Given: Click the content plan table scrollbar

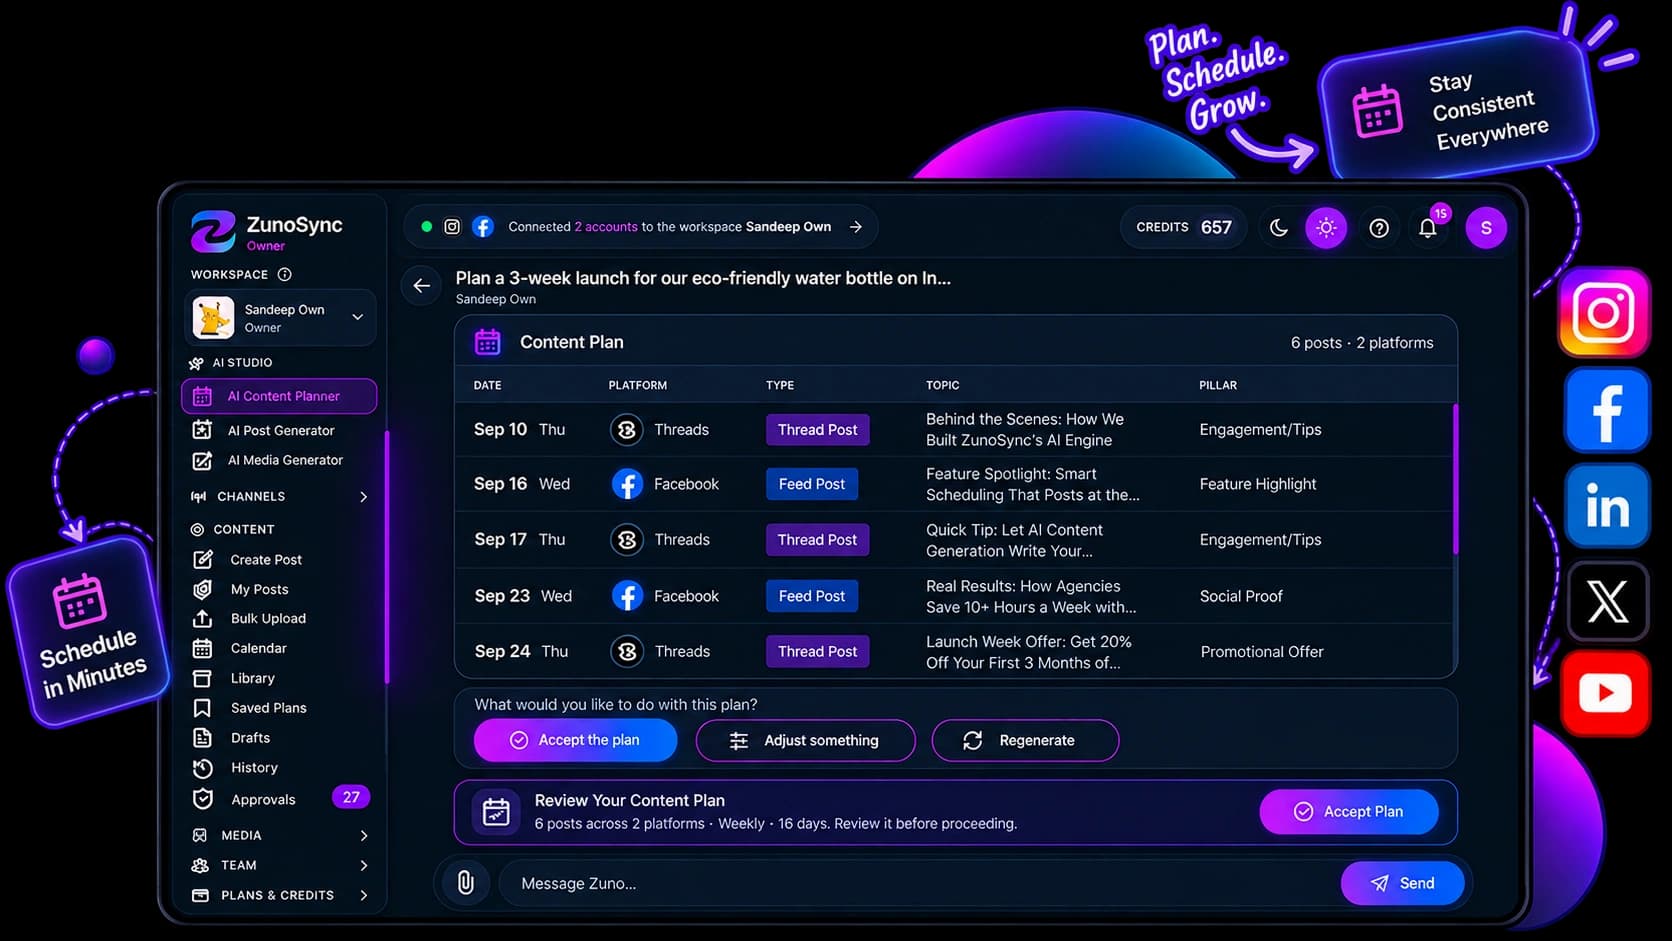Looking at the screenshot, I should [x=1455, y=478].
